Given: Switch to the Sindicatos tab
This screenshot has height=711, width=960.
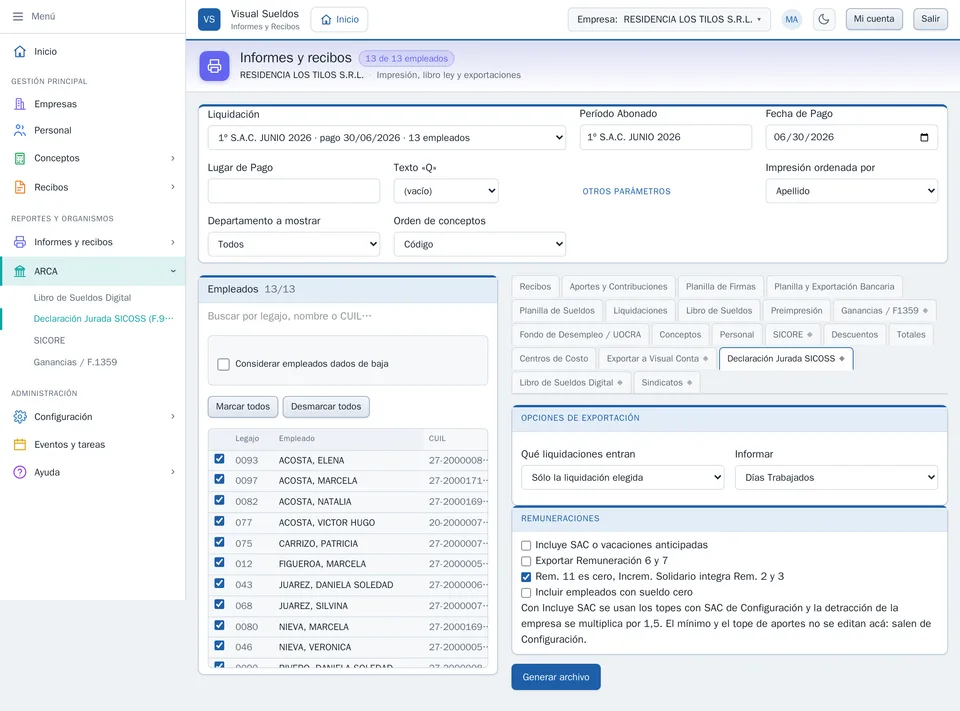Looking at the screenshot, I should [667, 383].
